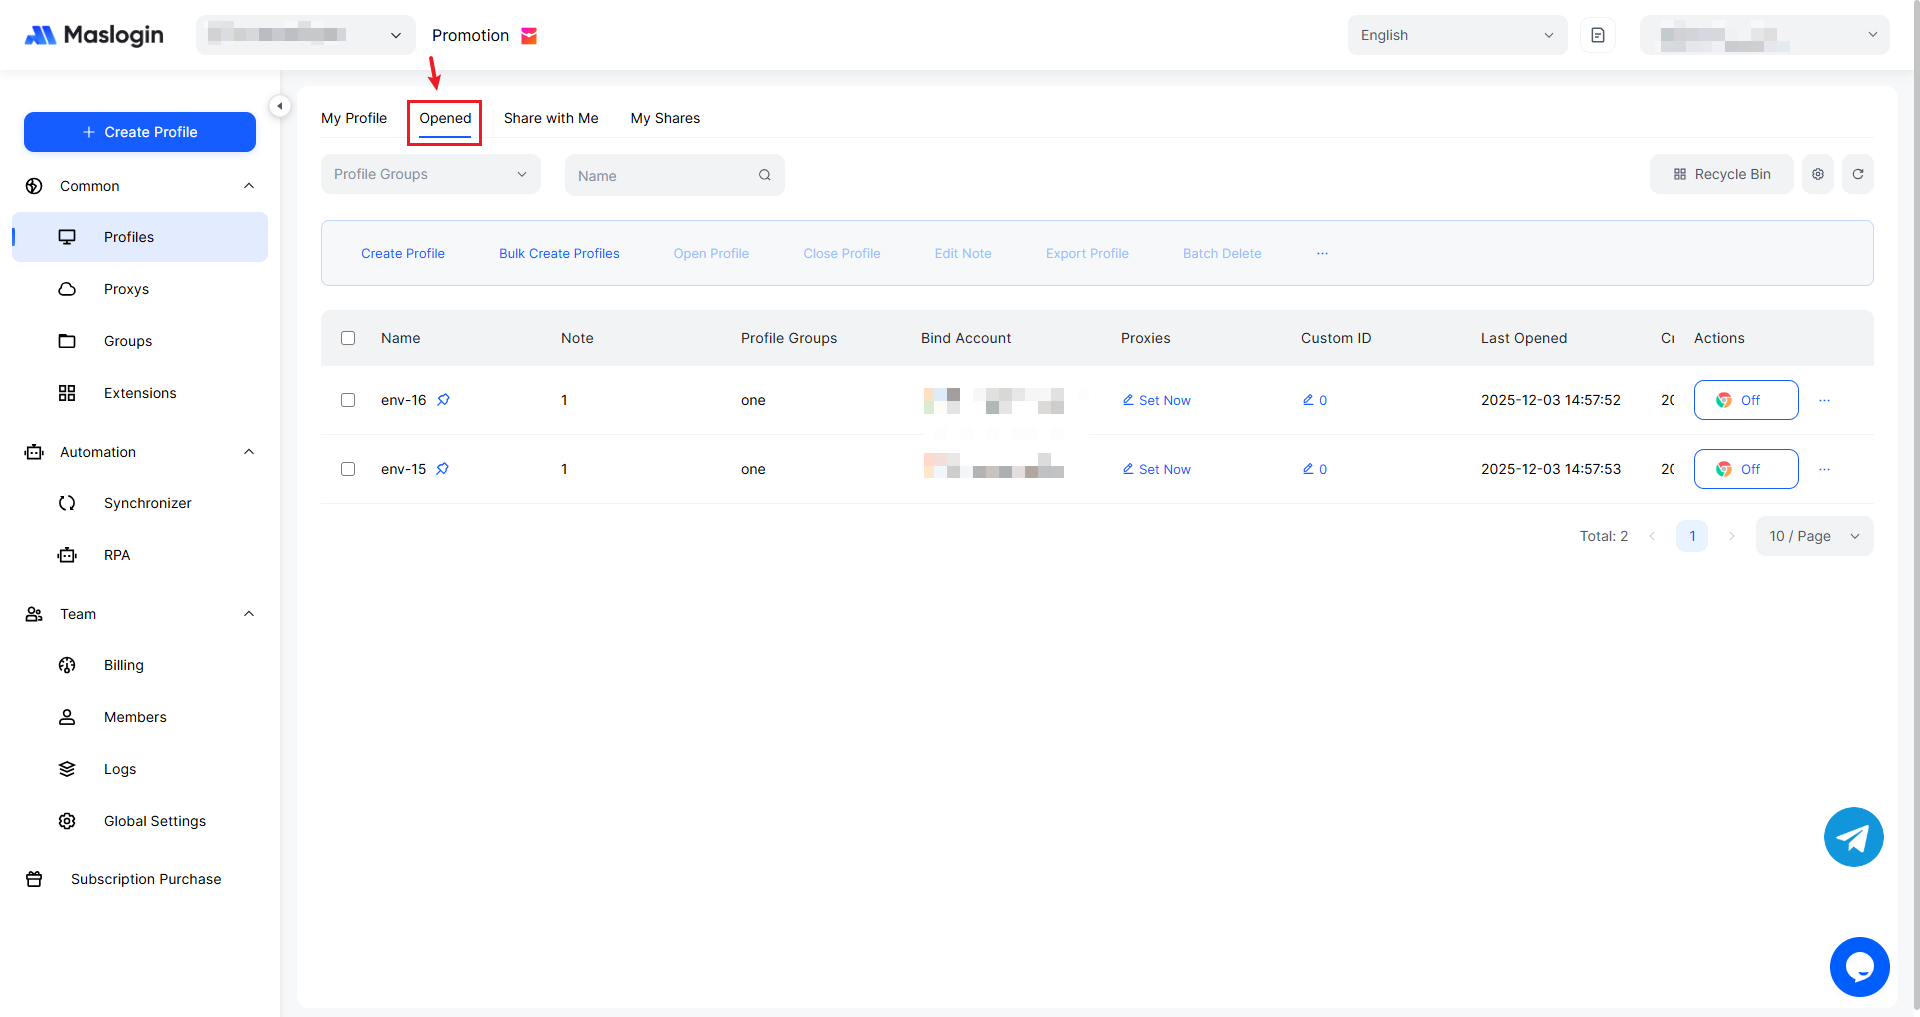The width and height of the screenshot is (1920, 1017).
Task: Click the Name search input field
Action: click(x=664, y=176)
